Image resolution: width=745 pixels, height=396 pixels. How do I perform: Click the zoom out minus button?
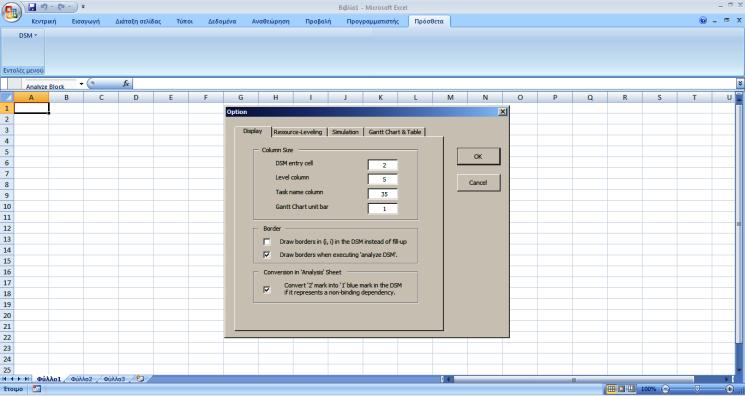point(666,389)
